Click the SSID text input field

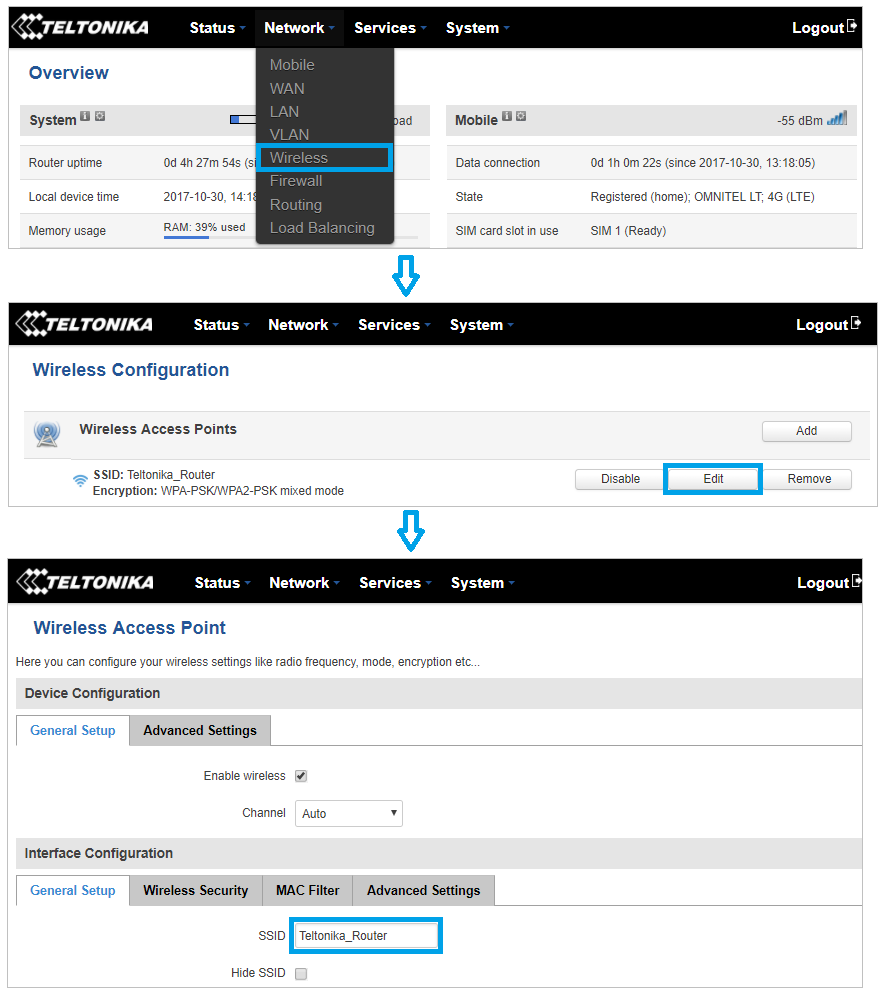click(365, 936)
